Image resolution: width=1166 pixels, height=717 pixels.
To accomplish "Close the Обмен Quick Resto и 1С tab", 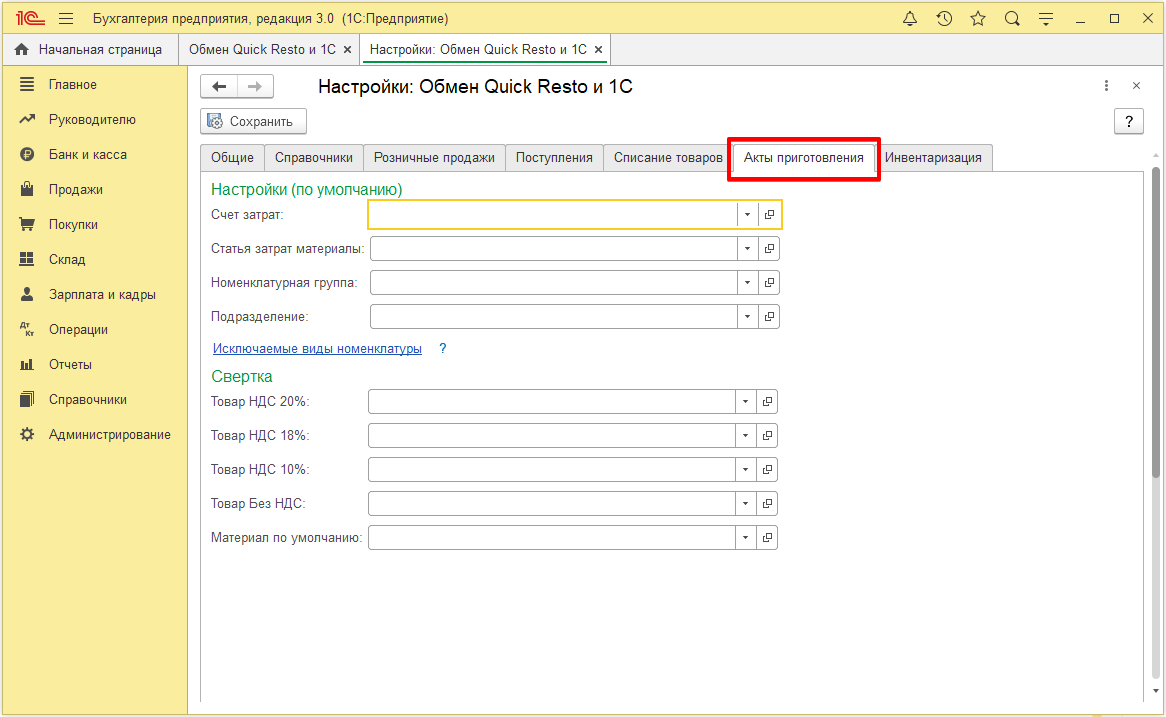I will click(347, 50).
